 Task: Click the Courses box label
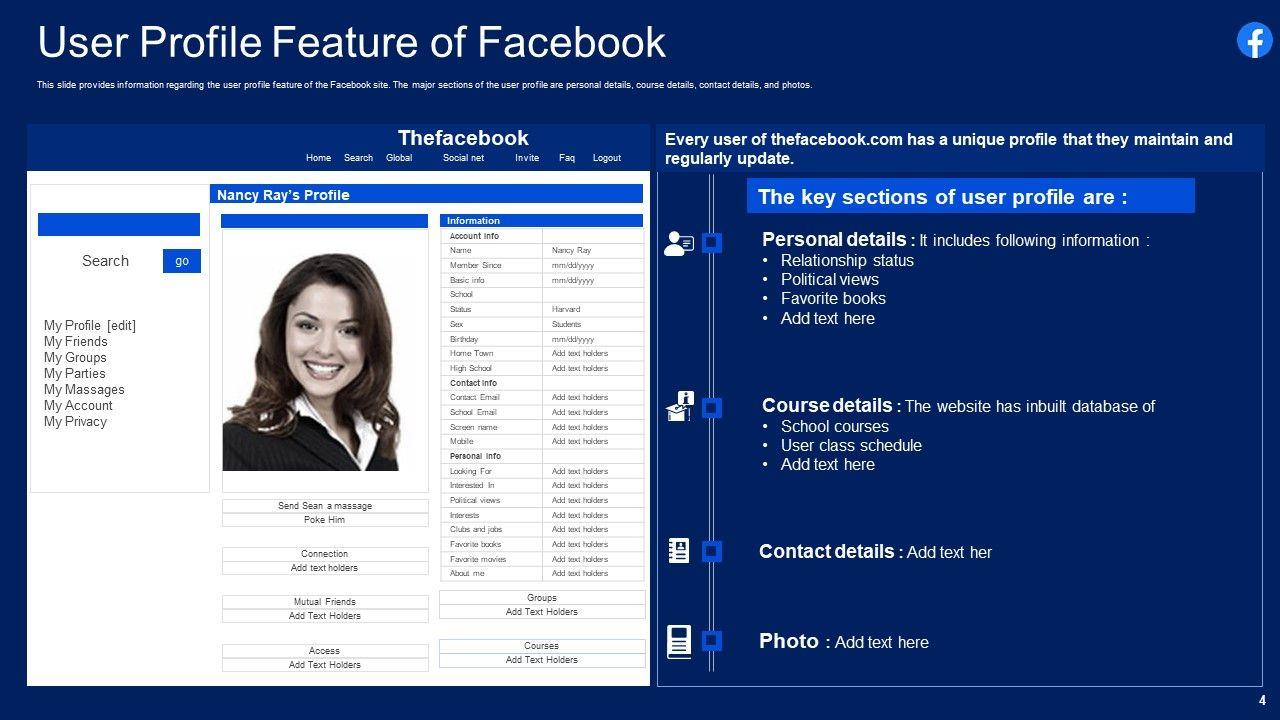pyautogui.click(x=542, y=646)
